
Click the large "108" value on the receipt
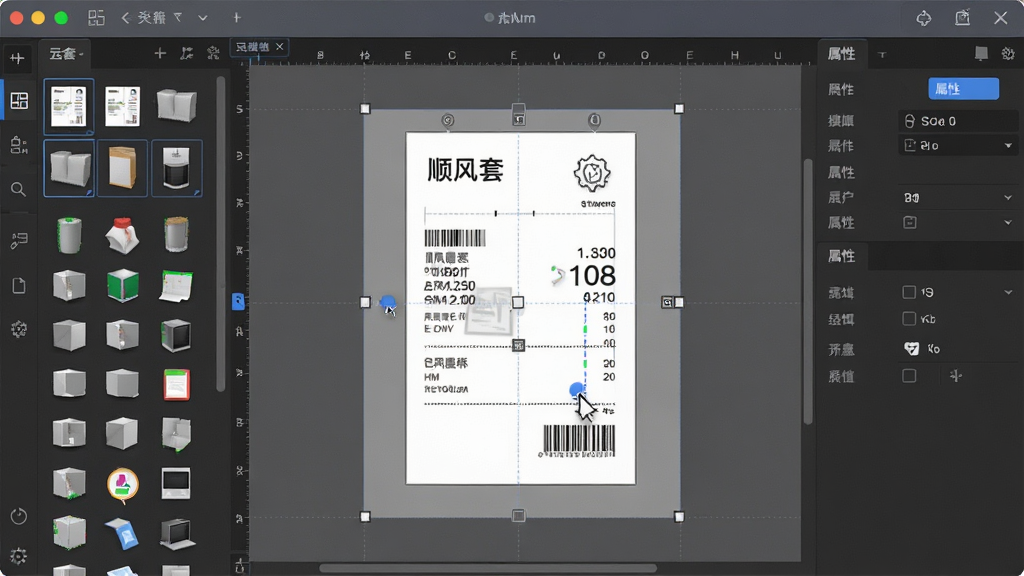click(592, 276)
